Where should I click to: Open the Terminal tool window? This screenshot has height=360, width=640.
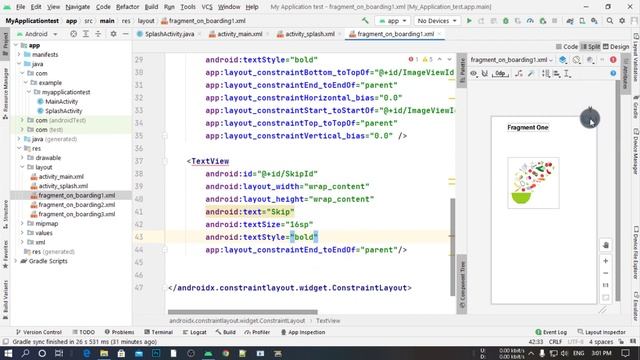click(x=159, y=332)
